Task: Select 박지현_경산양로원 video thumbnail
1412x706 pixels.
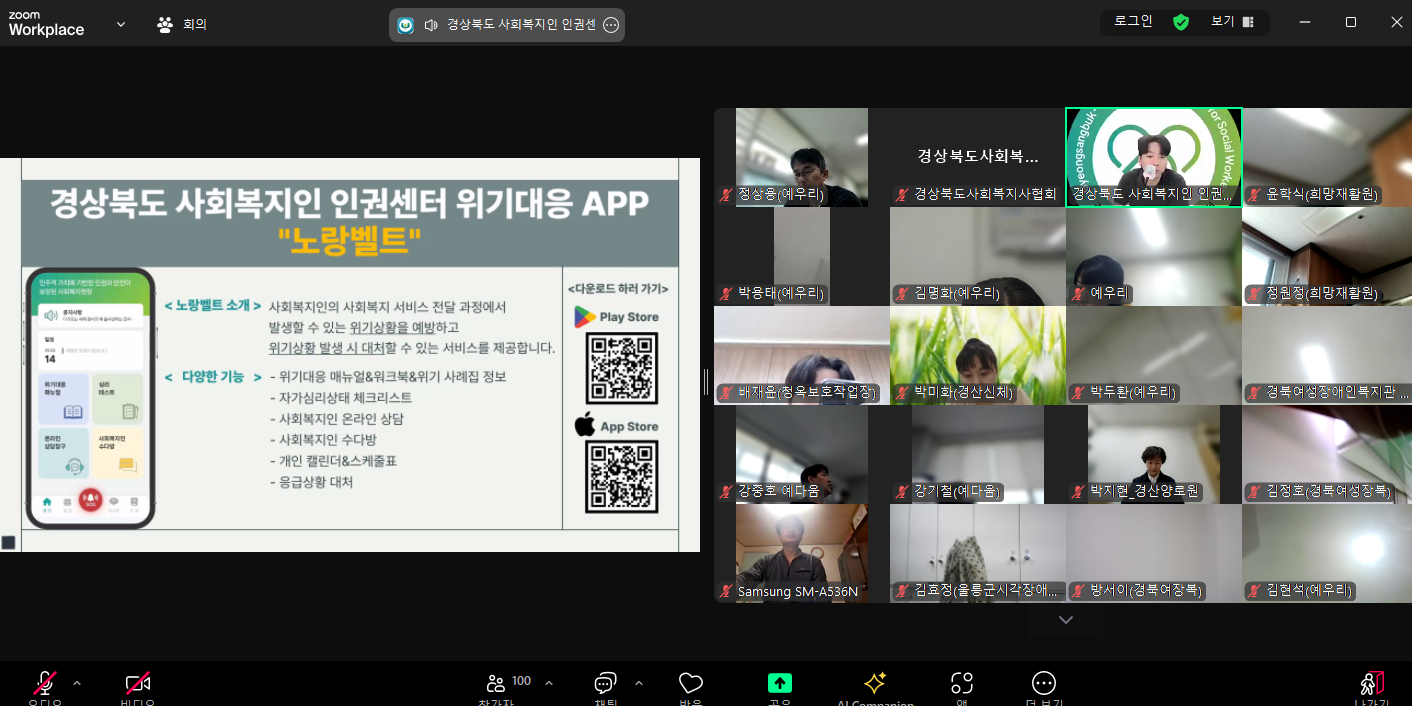Action: pos(1153,454)
